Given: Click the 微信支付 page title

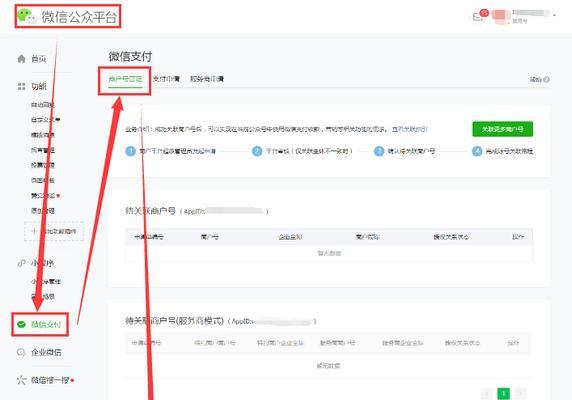Looking at the screenshot, I should 130,57.
